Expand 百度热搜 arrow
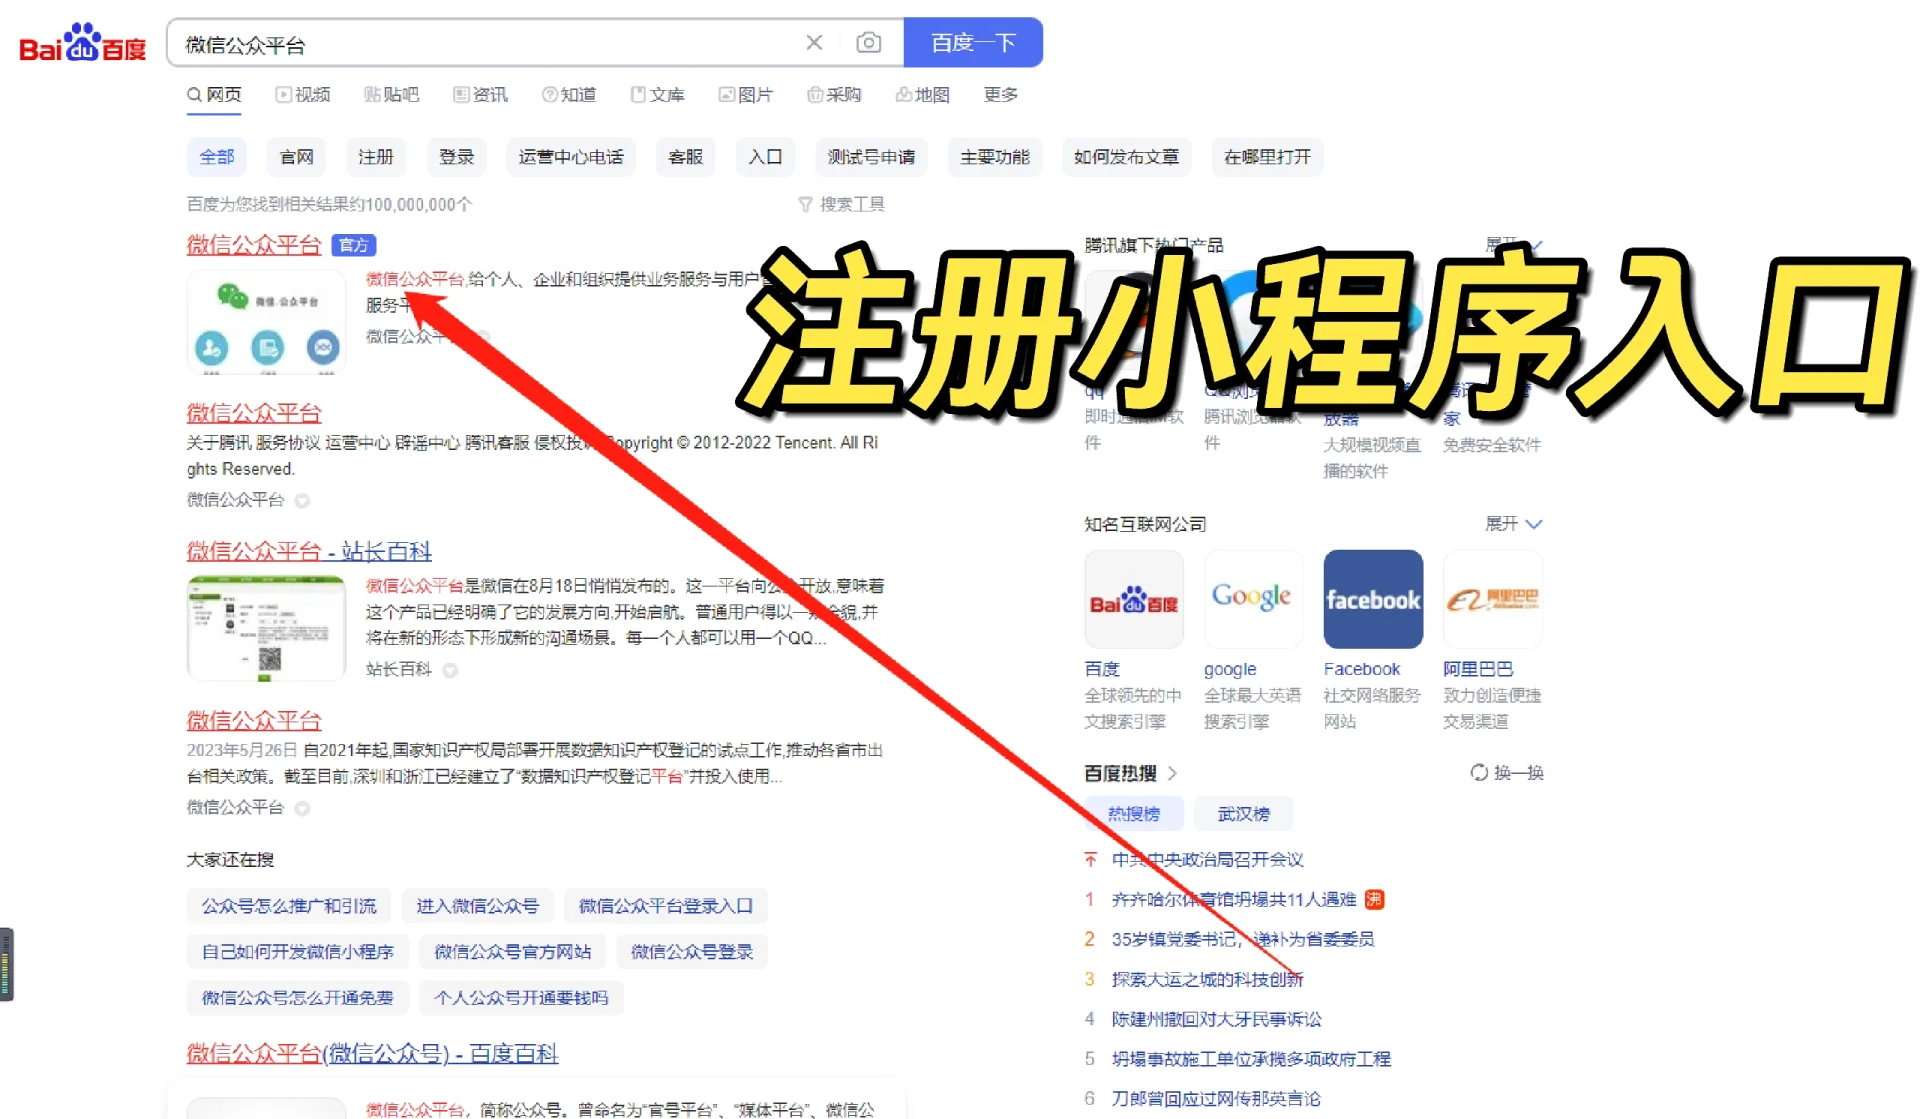The height and width of the screenshot is (1119, 1920). coord(1173,773)
